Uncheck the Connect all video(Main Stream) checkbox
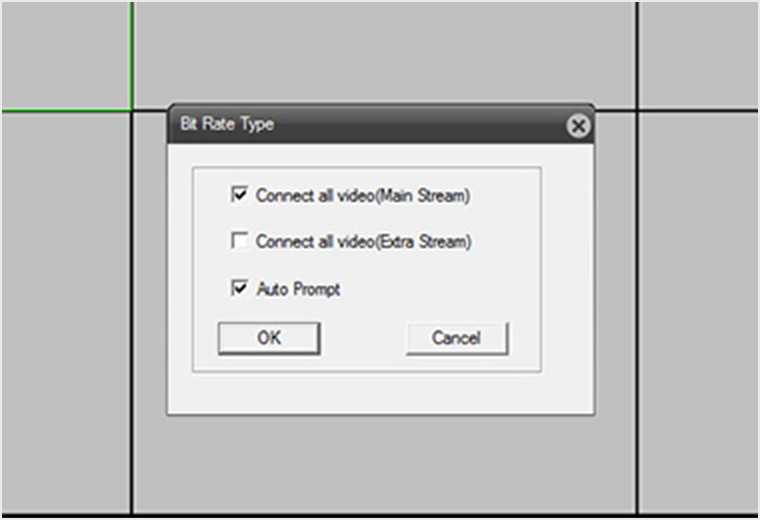The image size is (760, 520). tap(239, 196)
